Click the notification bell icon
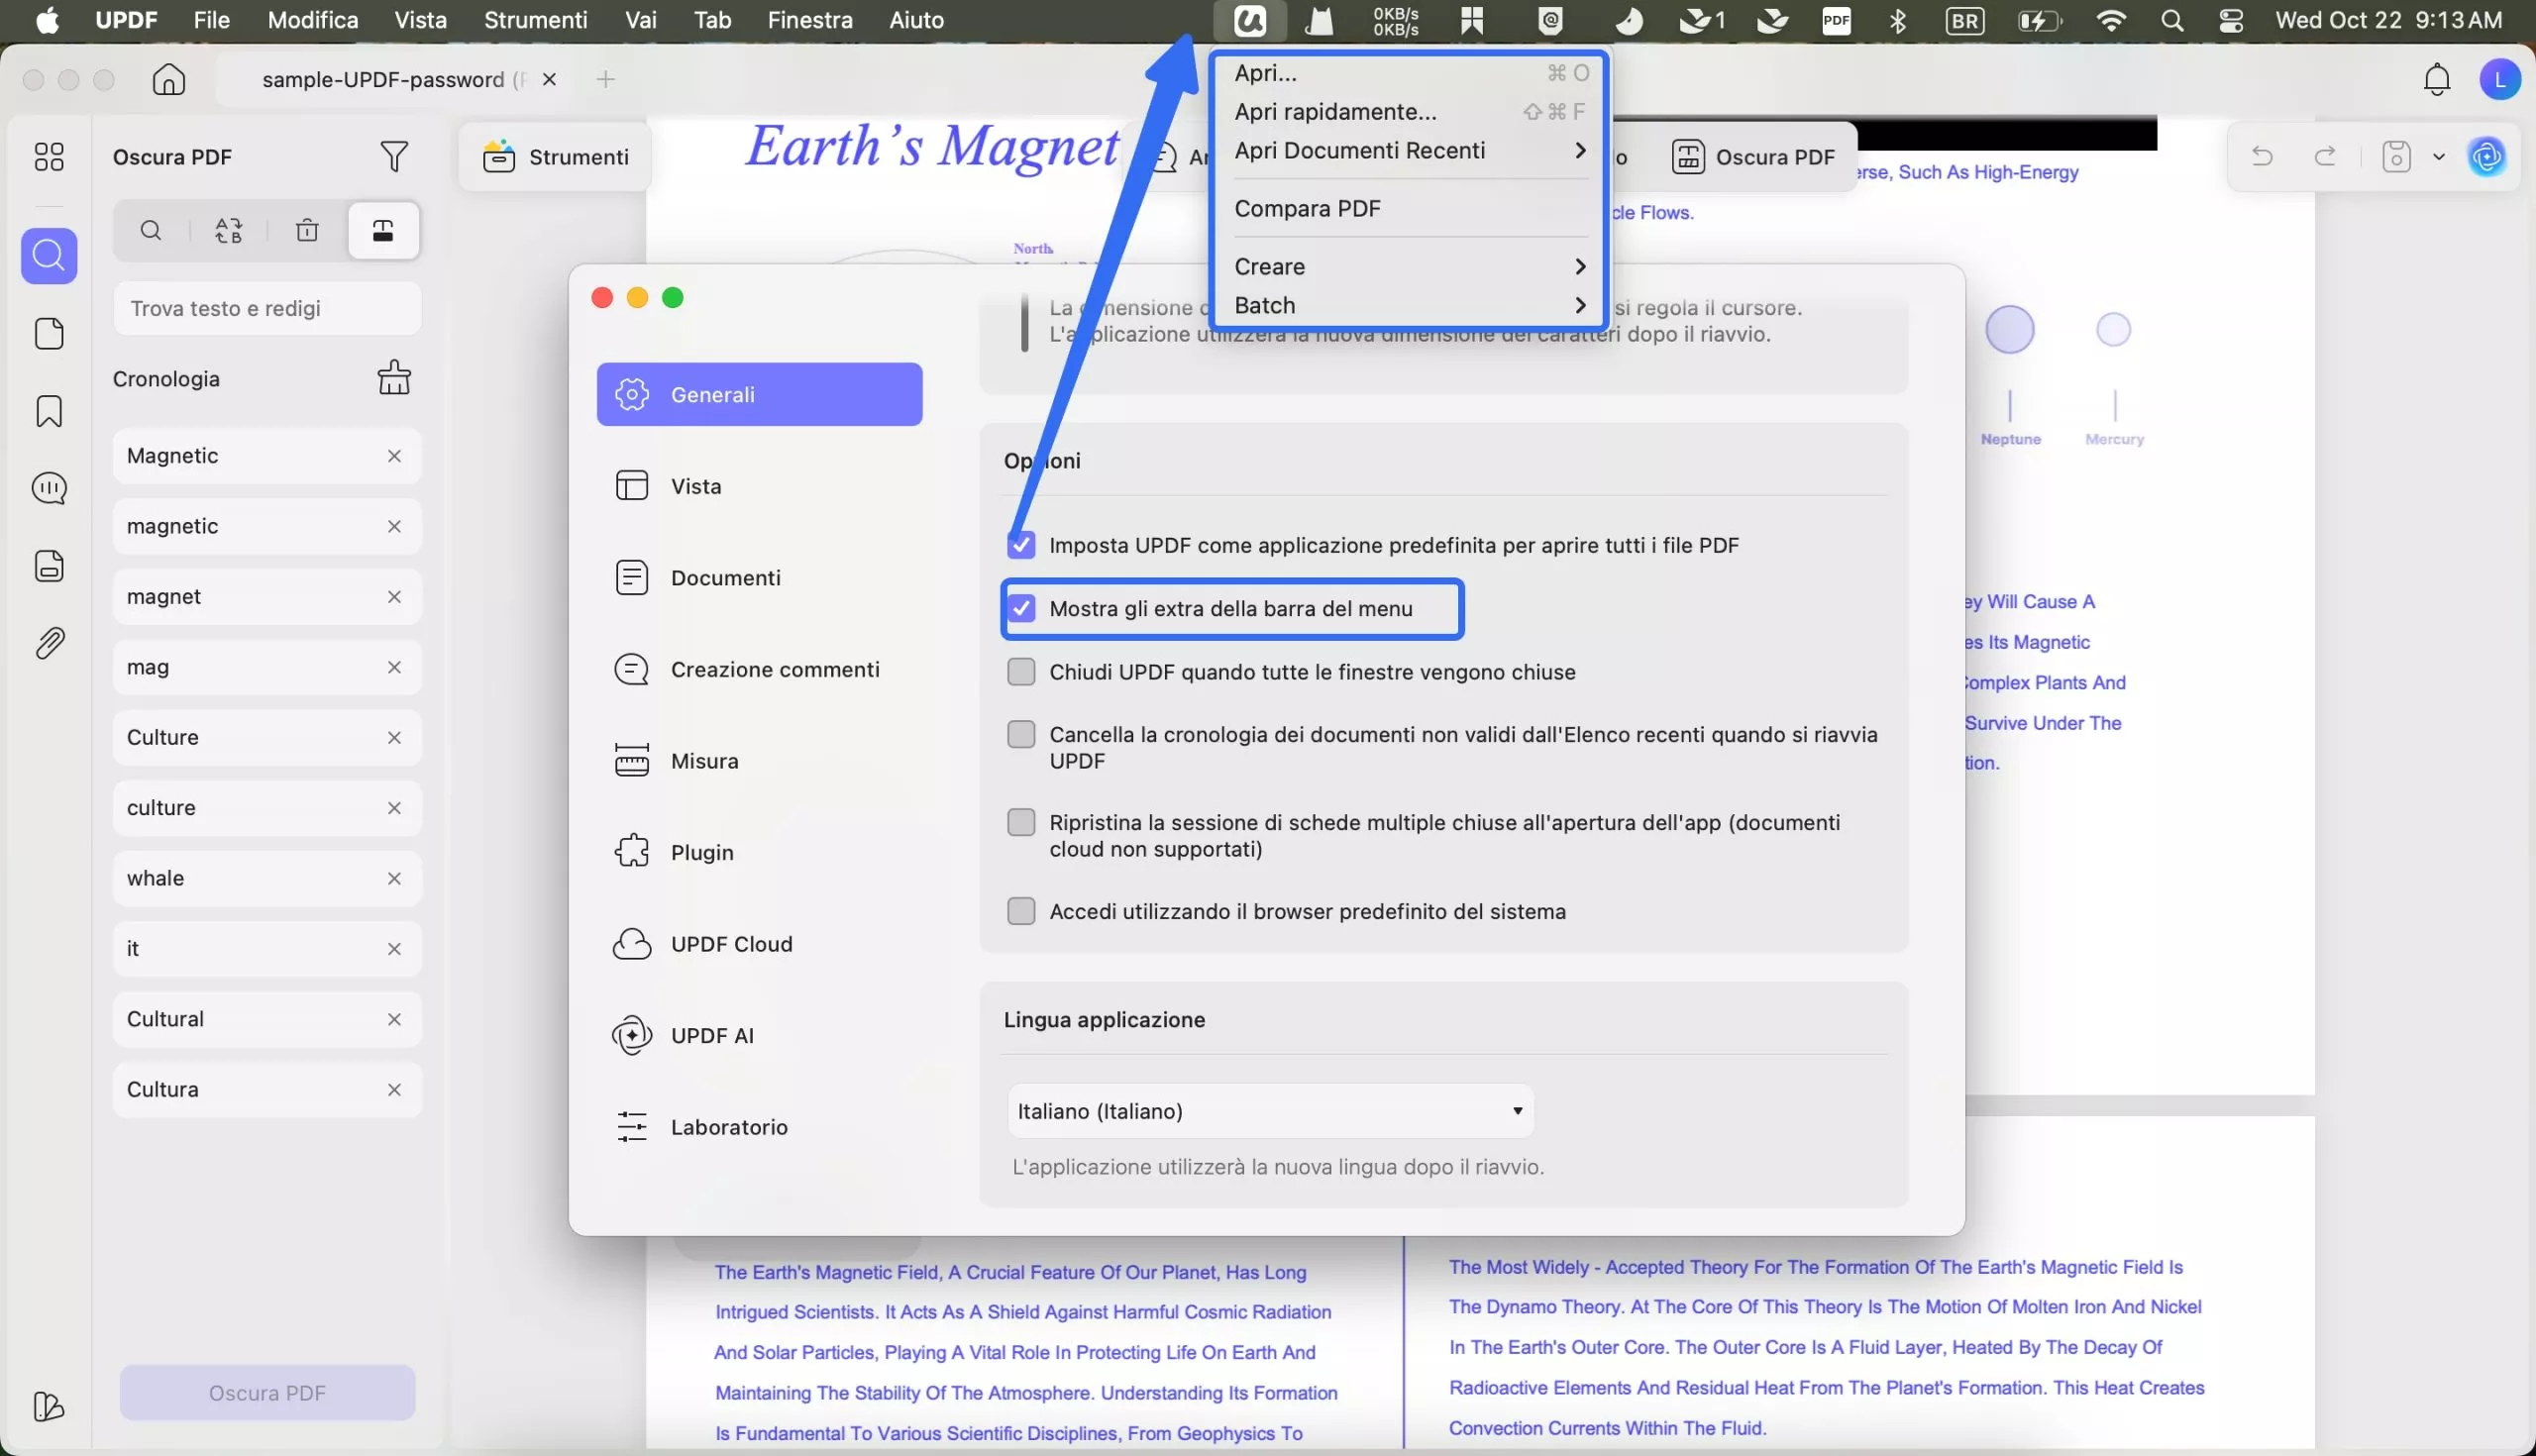Image resolution: width=2536 pixels, height=1456 pixels. point(2437,79)
